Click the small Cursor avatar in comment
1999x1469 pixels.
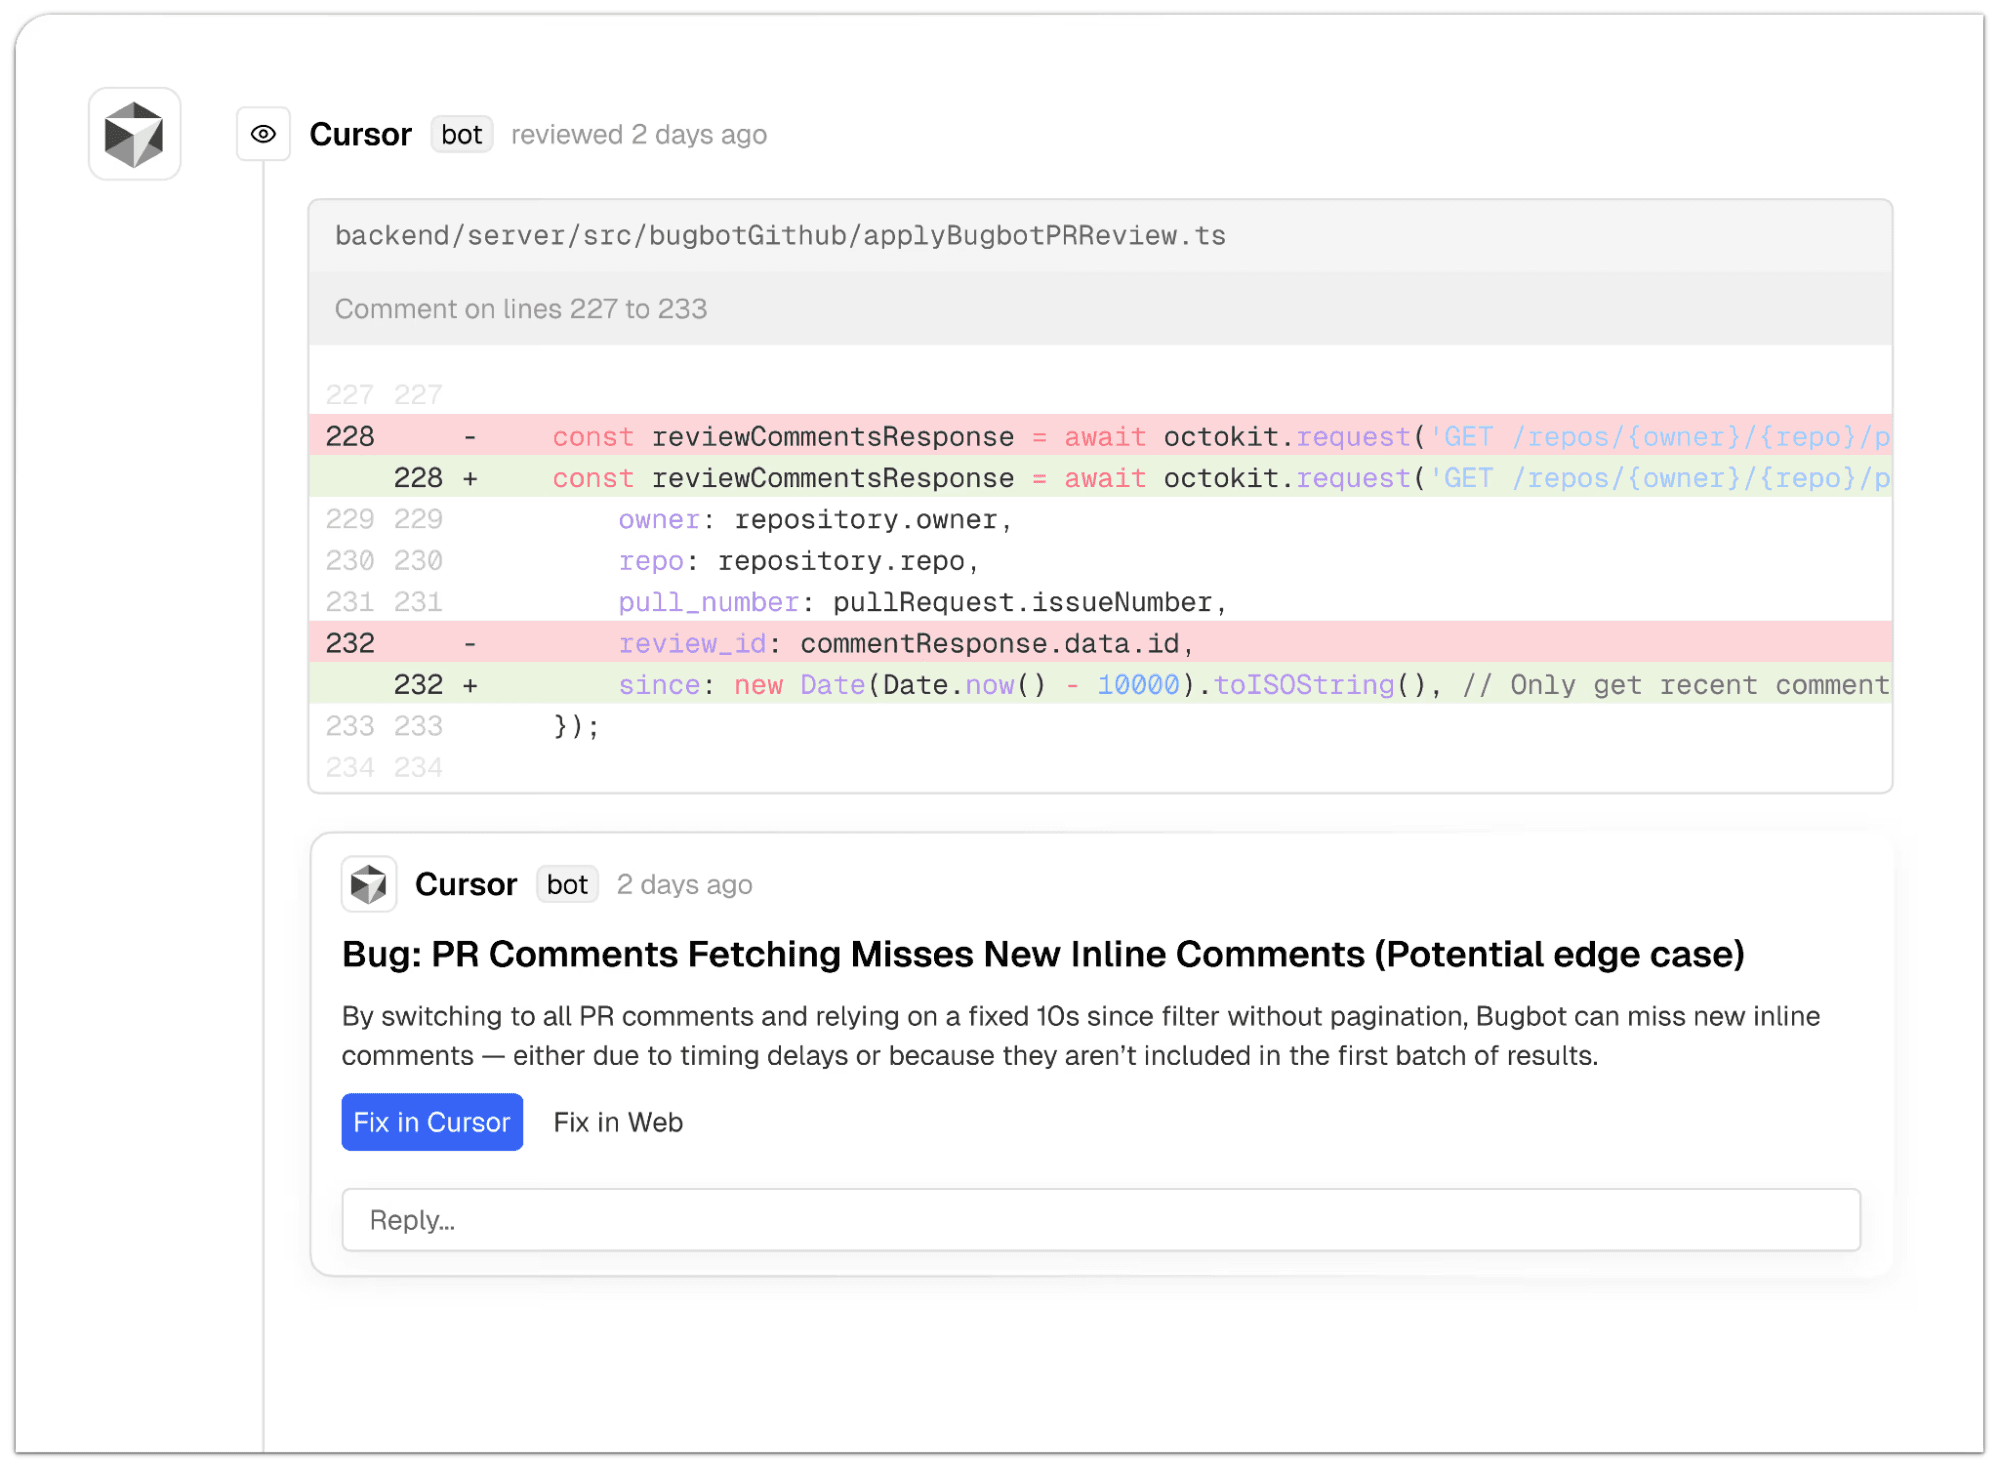click(x=368, y=884)
